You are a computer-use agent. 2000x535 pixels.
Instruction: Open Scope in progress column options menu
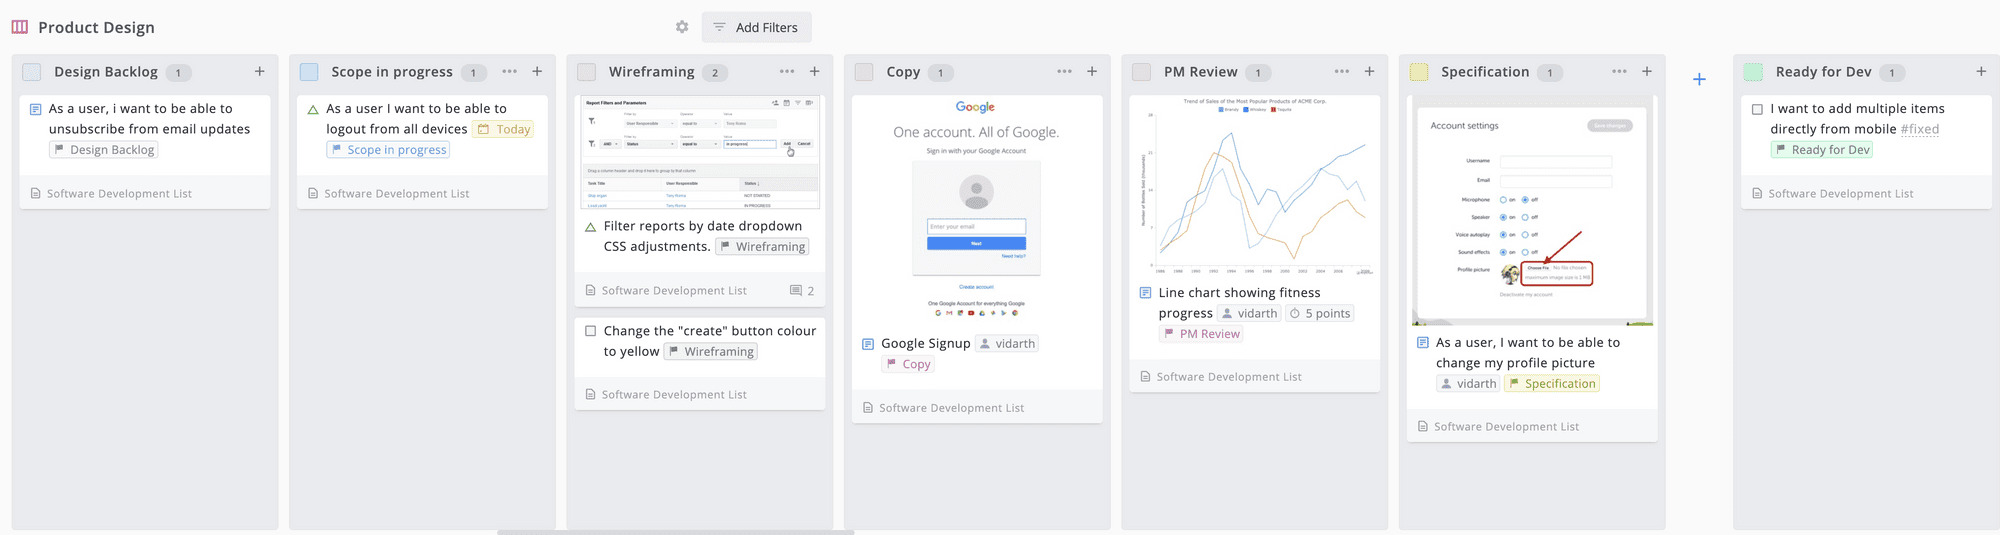pos(510,71)
